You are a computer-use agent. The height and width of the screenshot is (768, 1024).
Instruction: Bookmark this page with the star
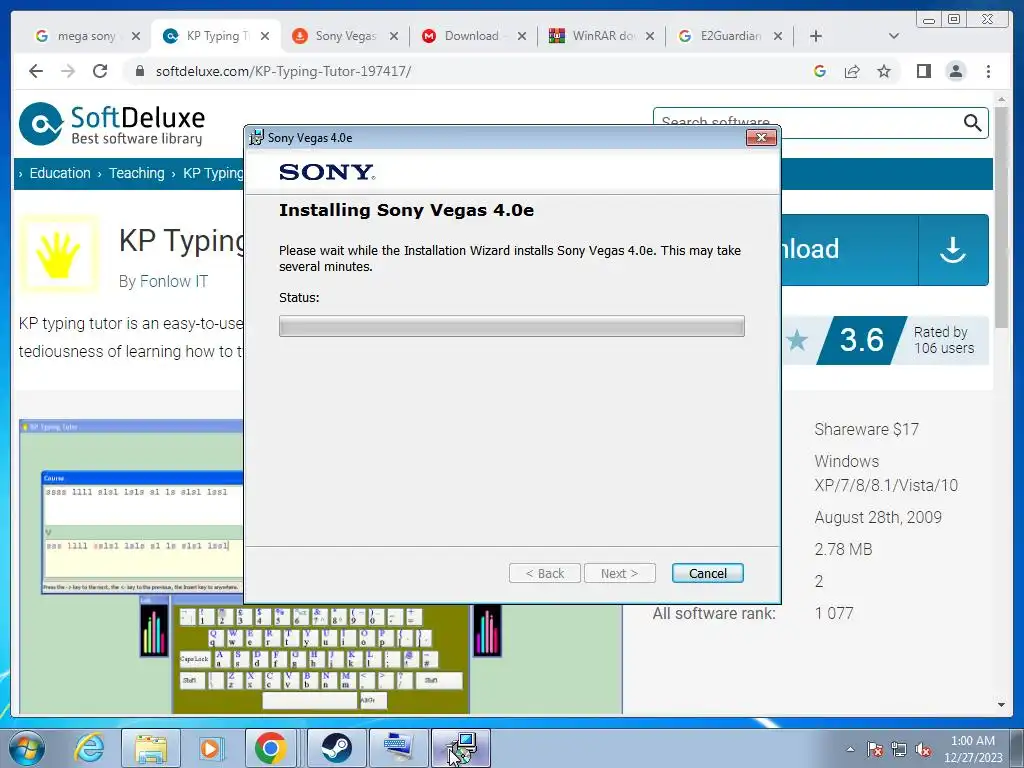[x=884, y=71]
